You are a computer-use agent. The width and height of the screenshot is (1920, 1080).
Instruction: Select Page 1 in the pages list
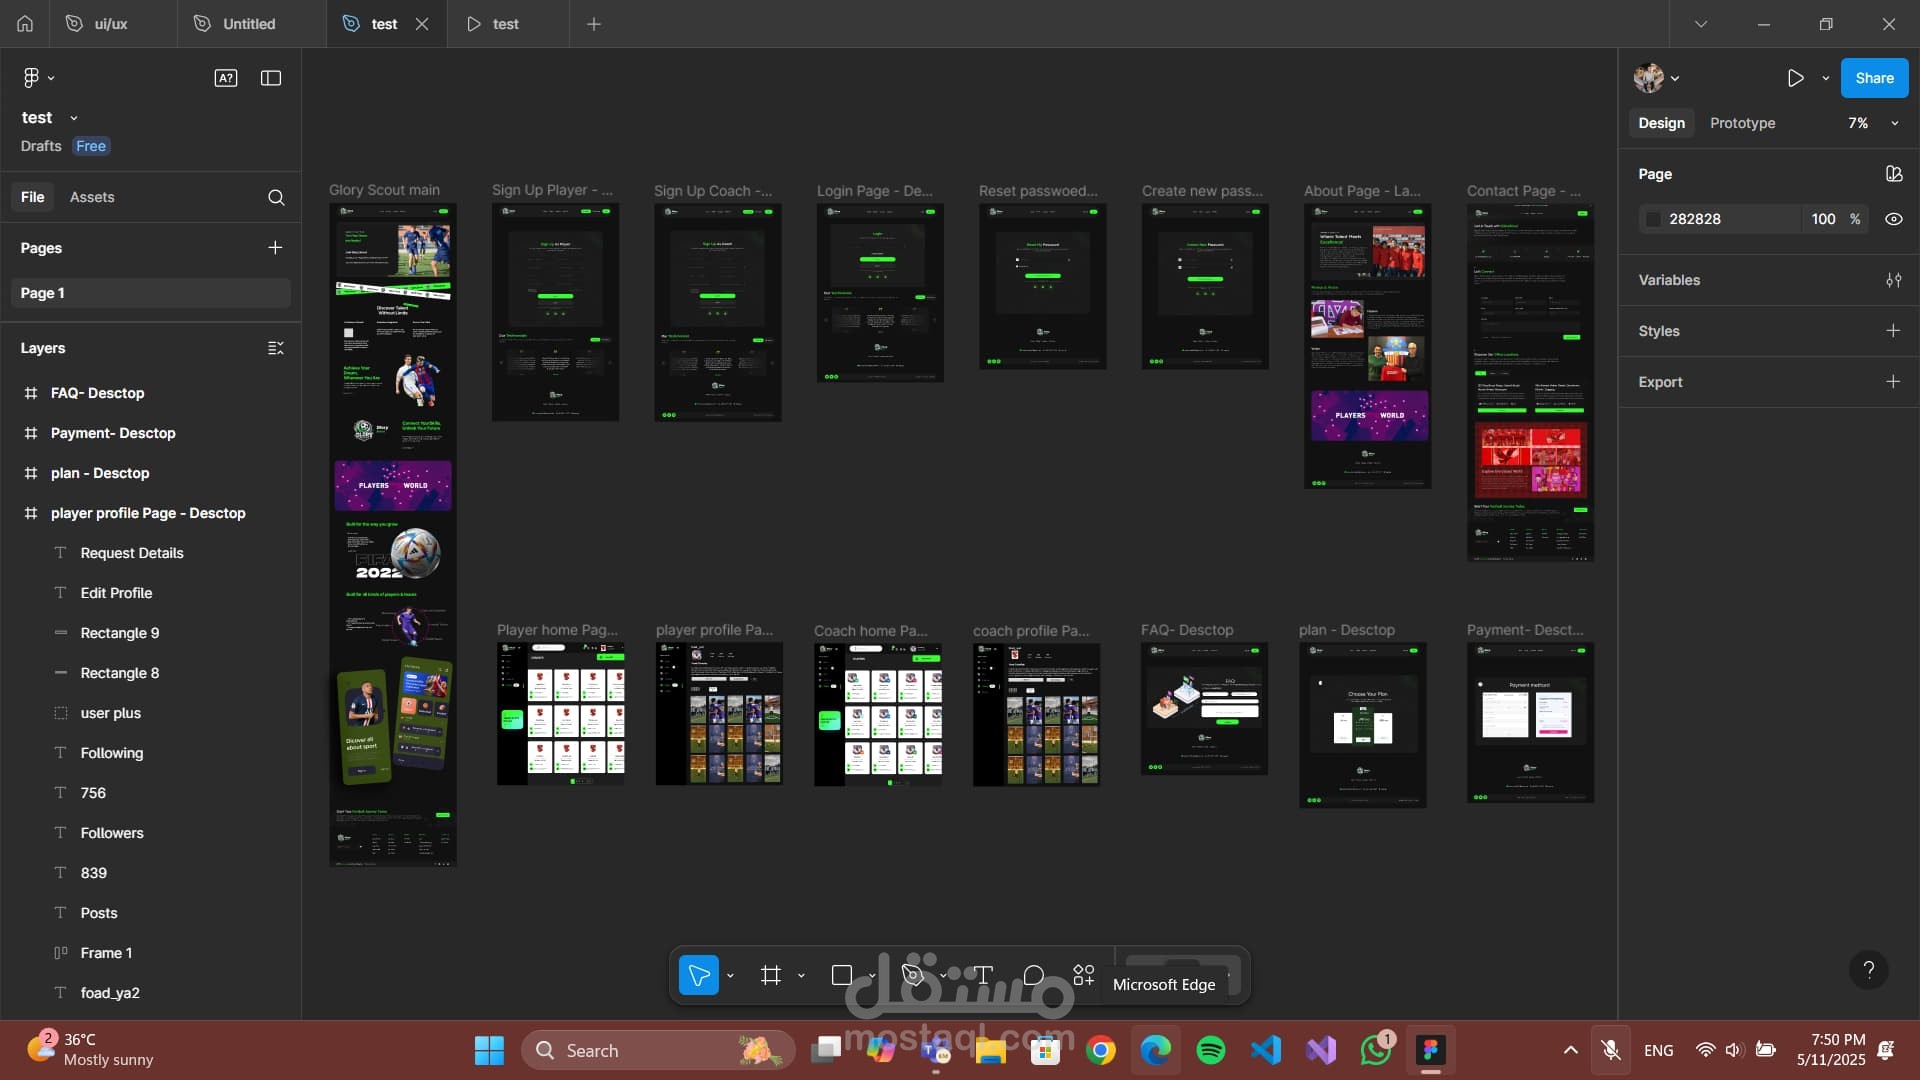[x=150, y=293]
